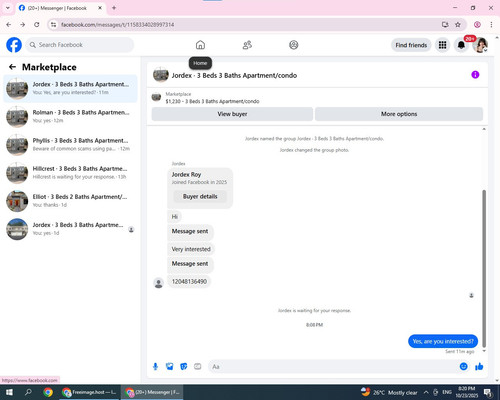Open the Menu grid icon
Viewport: 500px width, 400px height.
click(442, 45)
